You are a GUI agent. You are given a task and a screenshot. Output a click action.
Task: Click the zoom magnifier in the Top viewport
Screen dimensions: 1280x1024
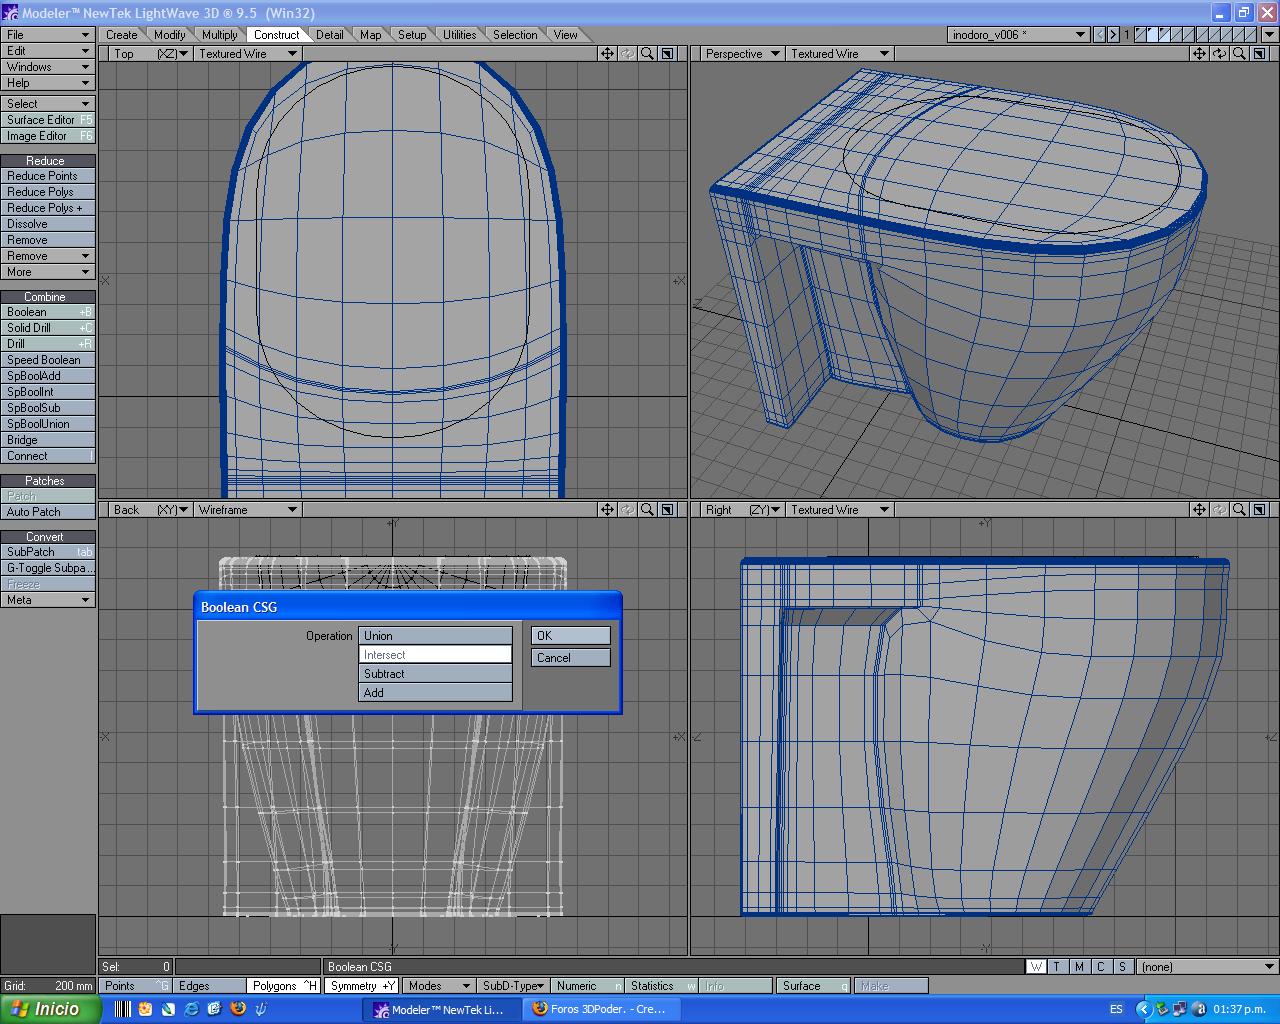647,54
